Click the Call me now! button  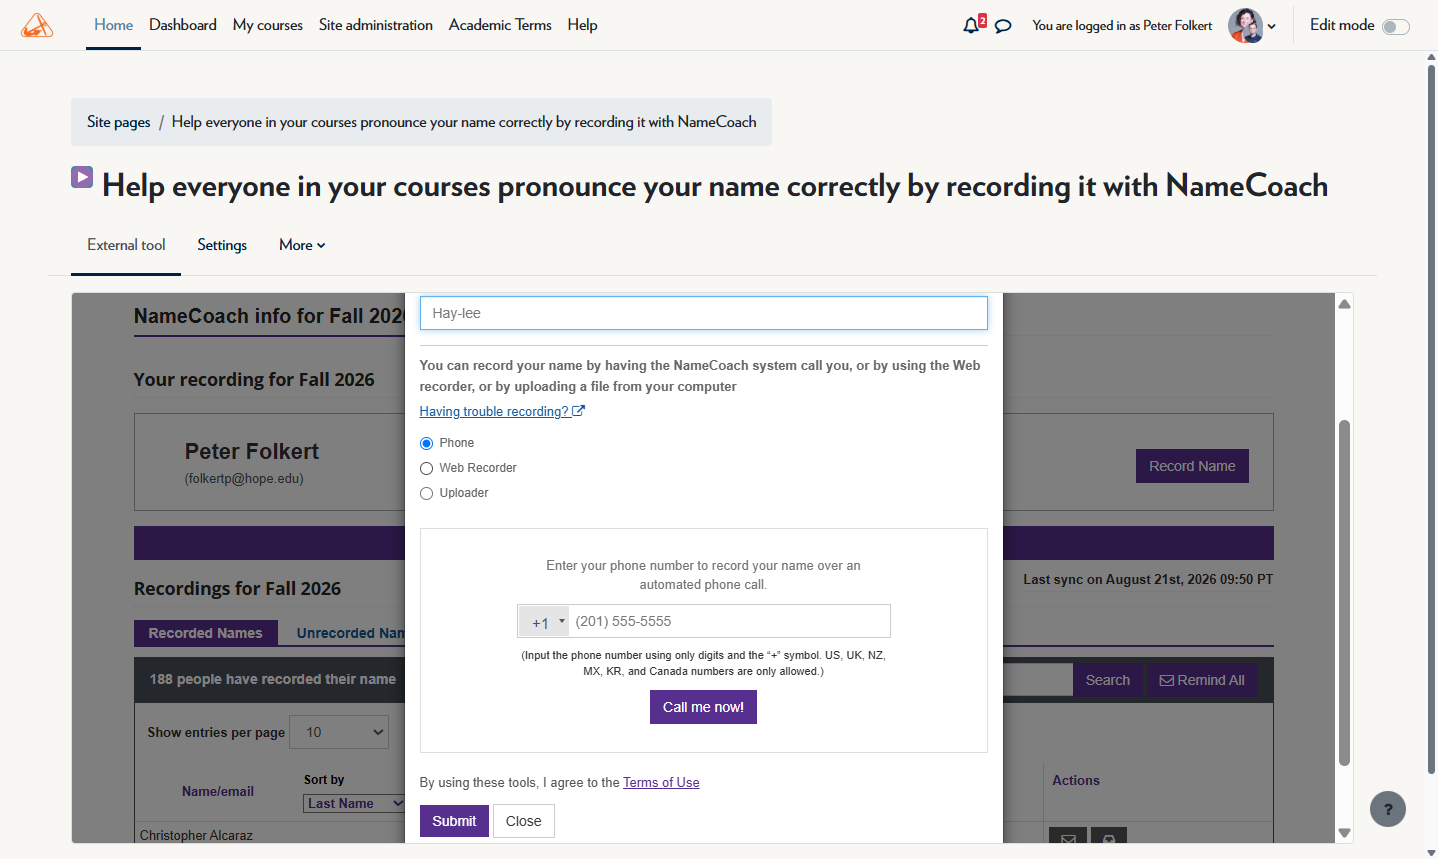pos(703,707)
